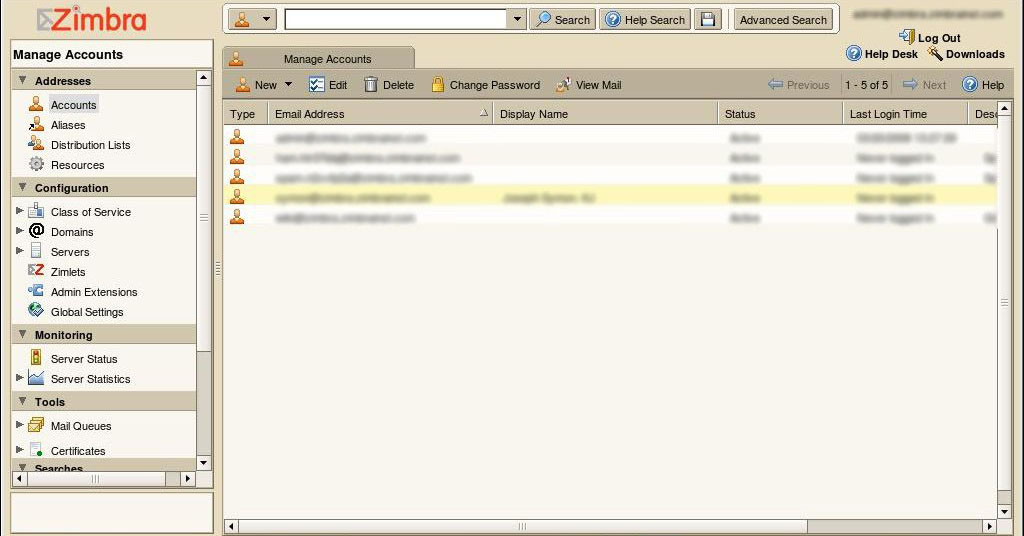Click the Search button

[x=562, y=20]
